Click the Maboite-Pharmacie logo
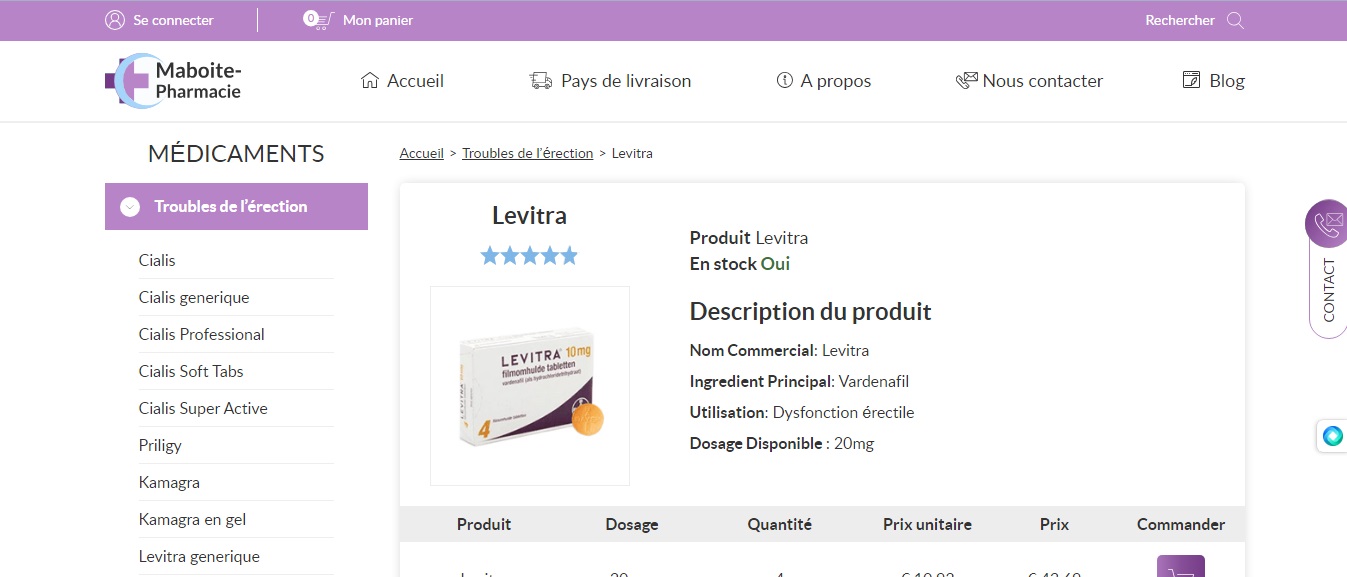This screenshot has width=1347, height=577. click(174, 81)
